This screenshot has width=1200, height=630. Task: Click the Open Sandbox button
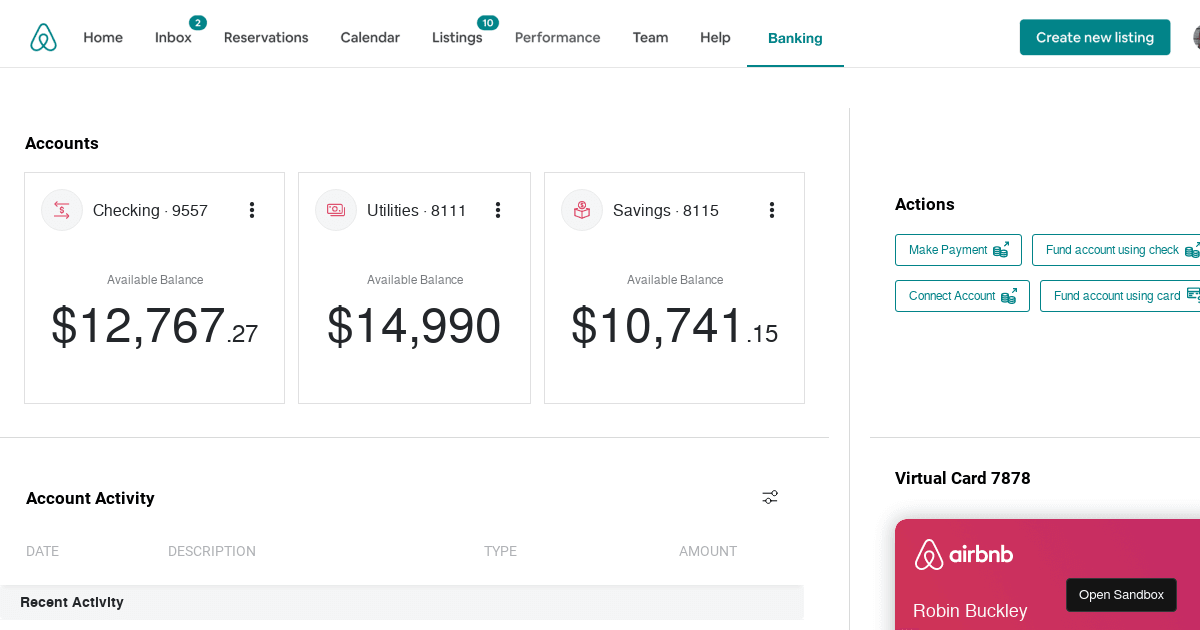1121,594
